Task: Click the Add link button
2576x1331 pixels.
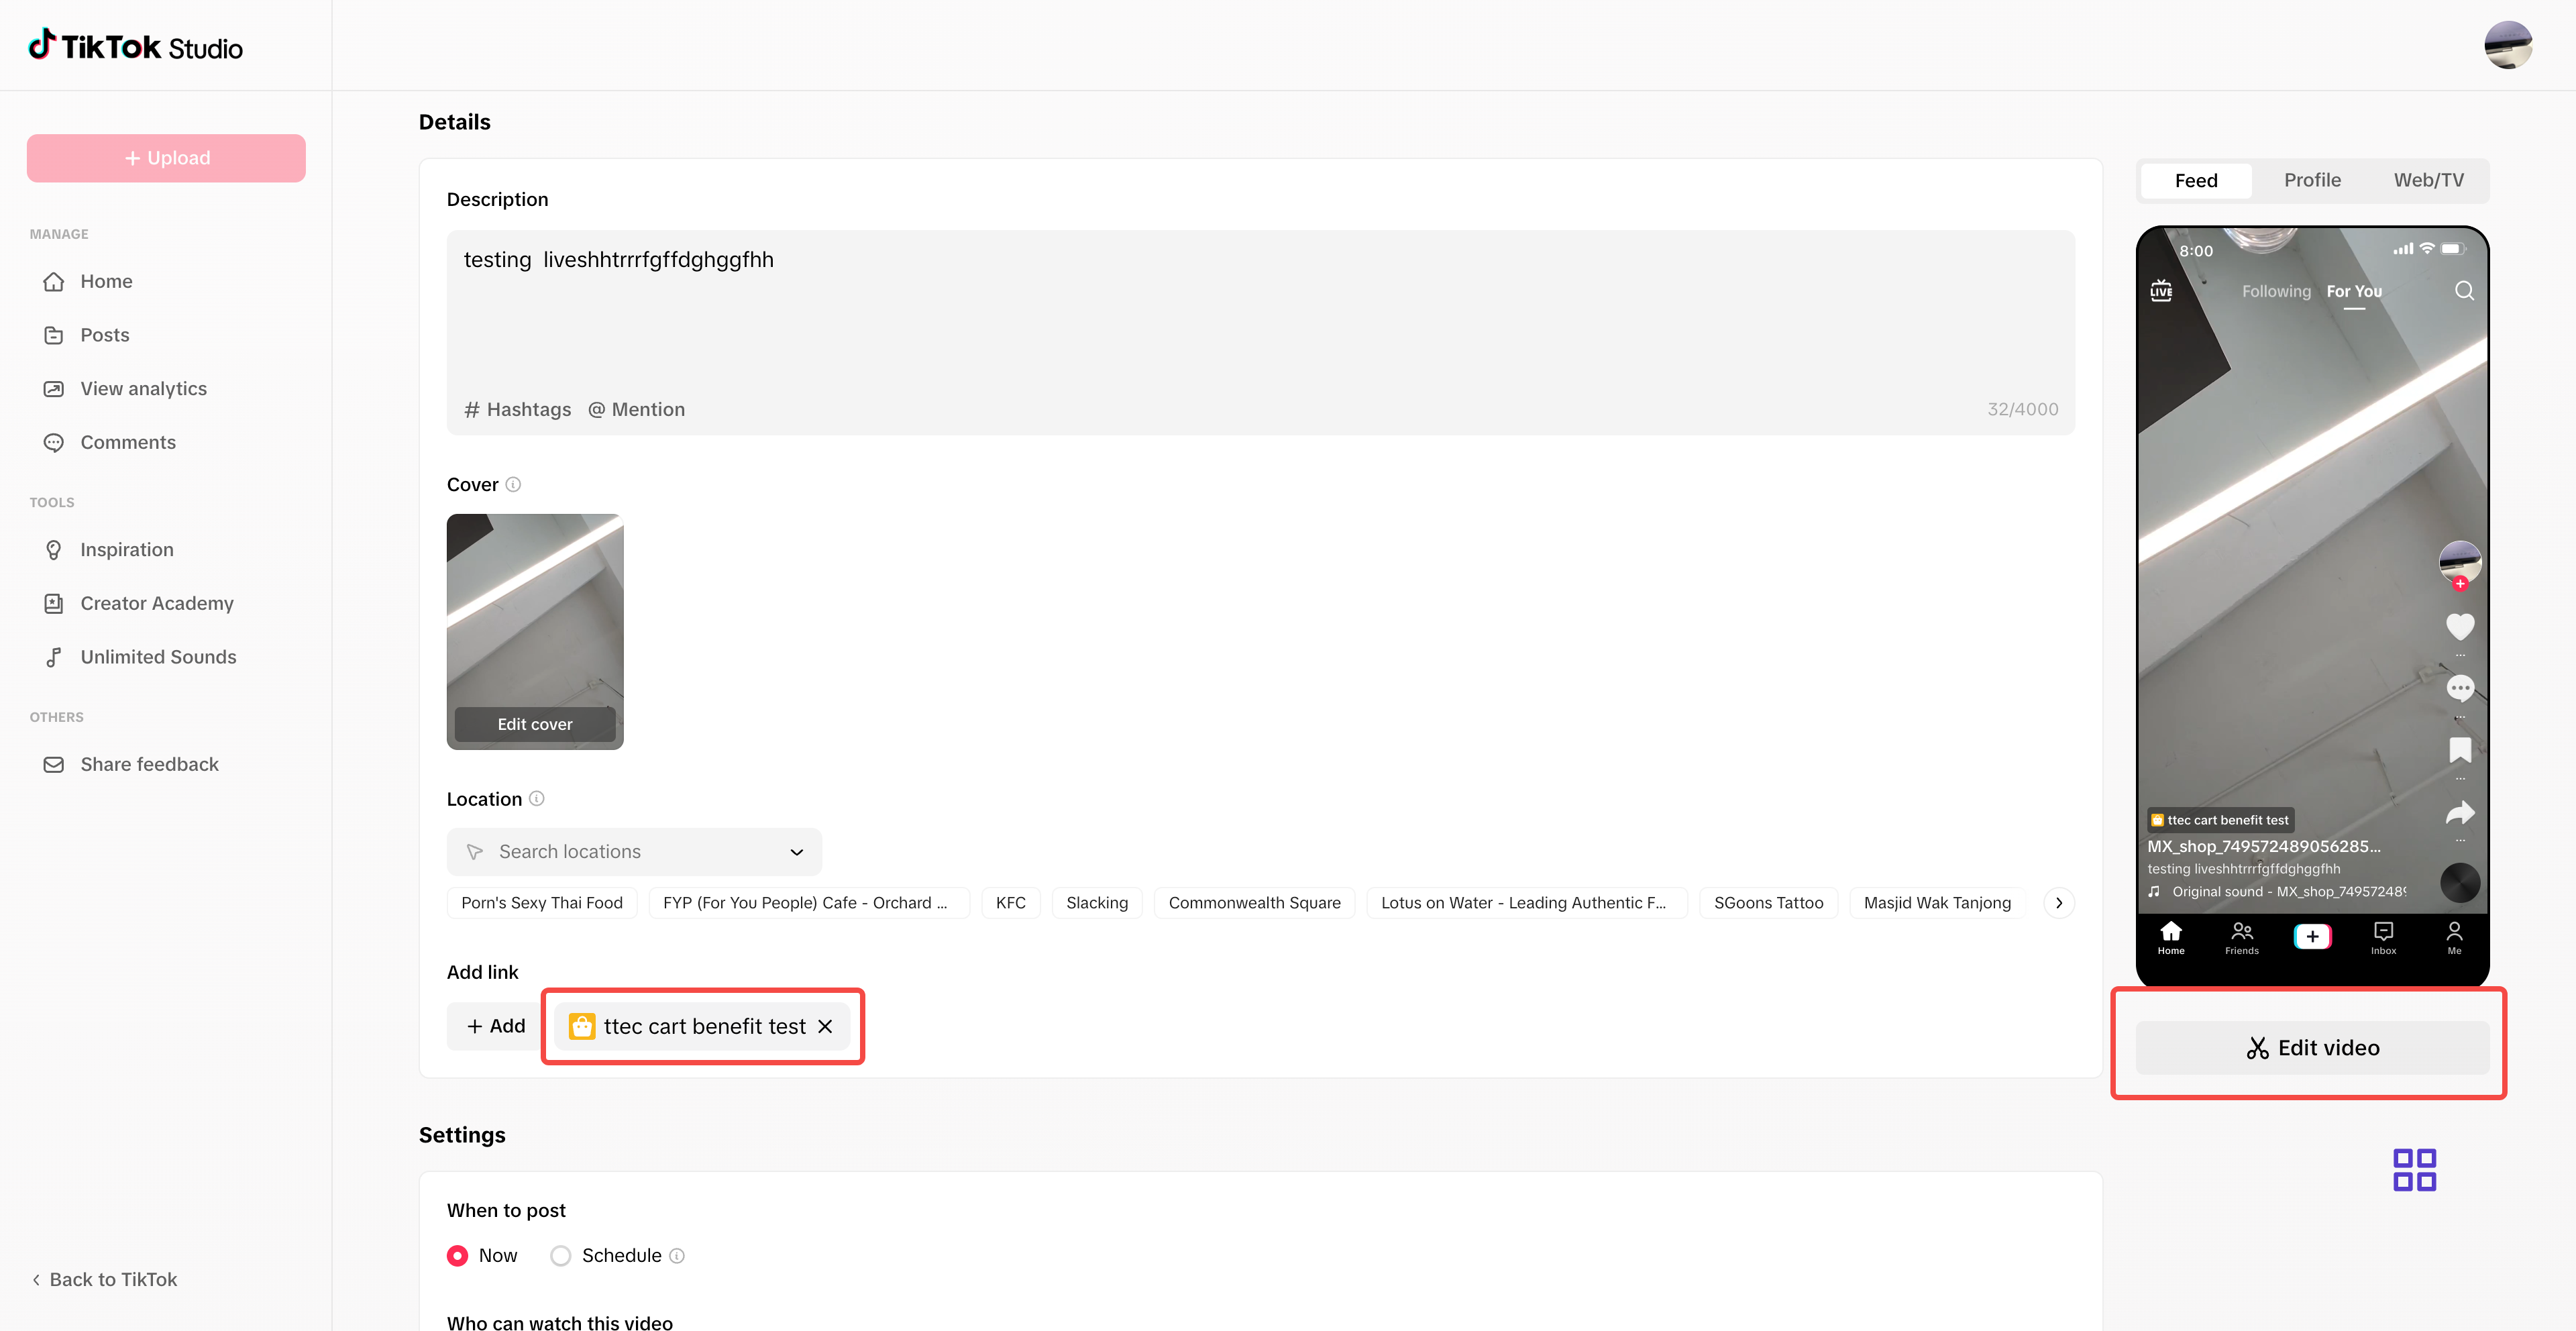Action: [496, 1026]
